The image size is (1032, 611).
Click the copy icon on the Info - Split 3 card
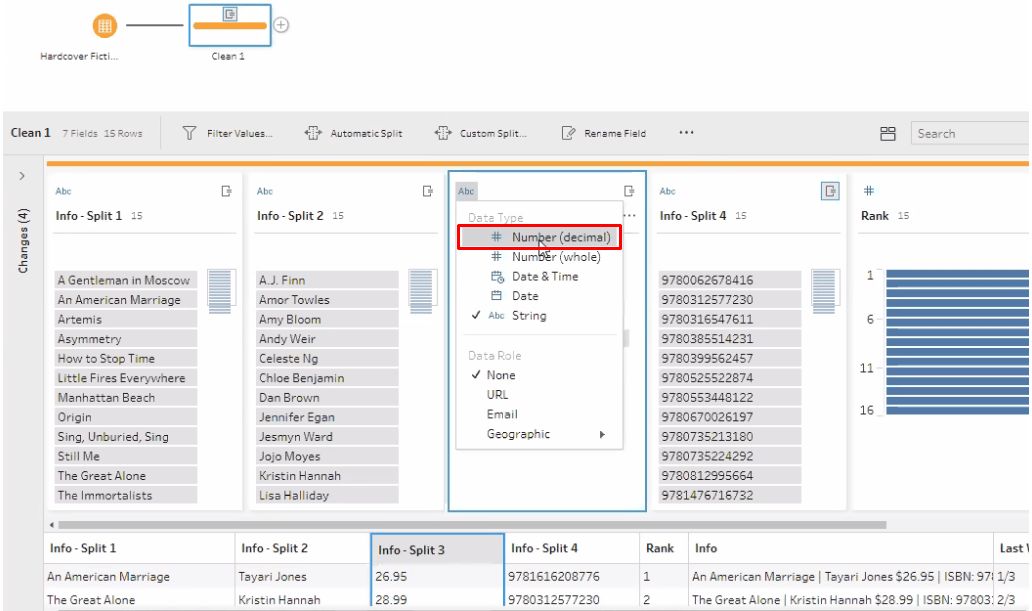[x=629, y=191]
